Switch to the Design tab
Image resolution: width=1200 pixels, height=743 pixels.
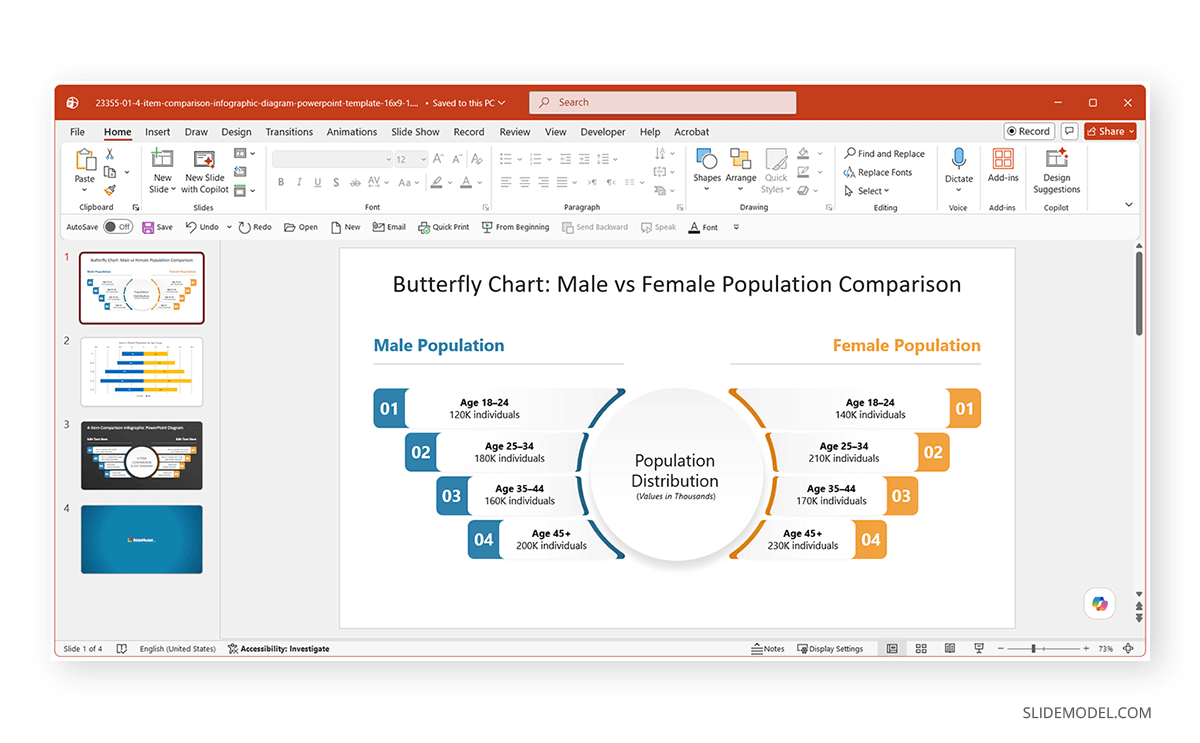click(x=236, y=132)
